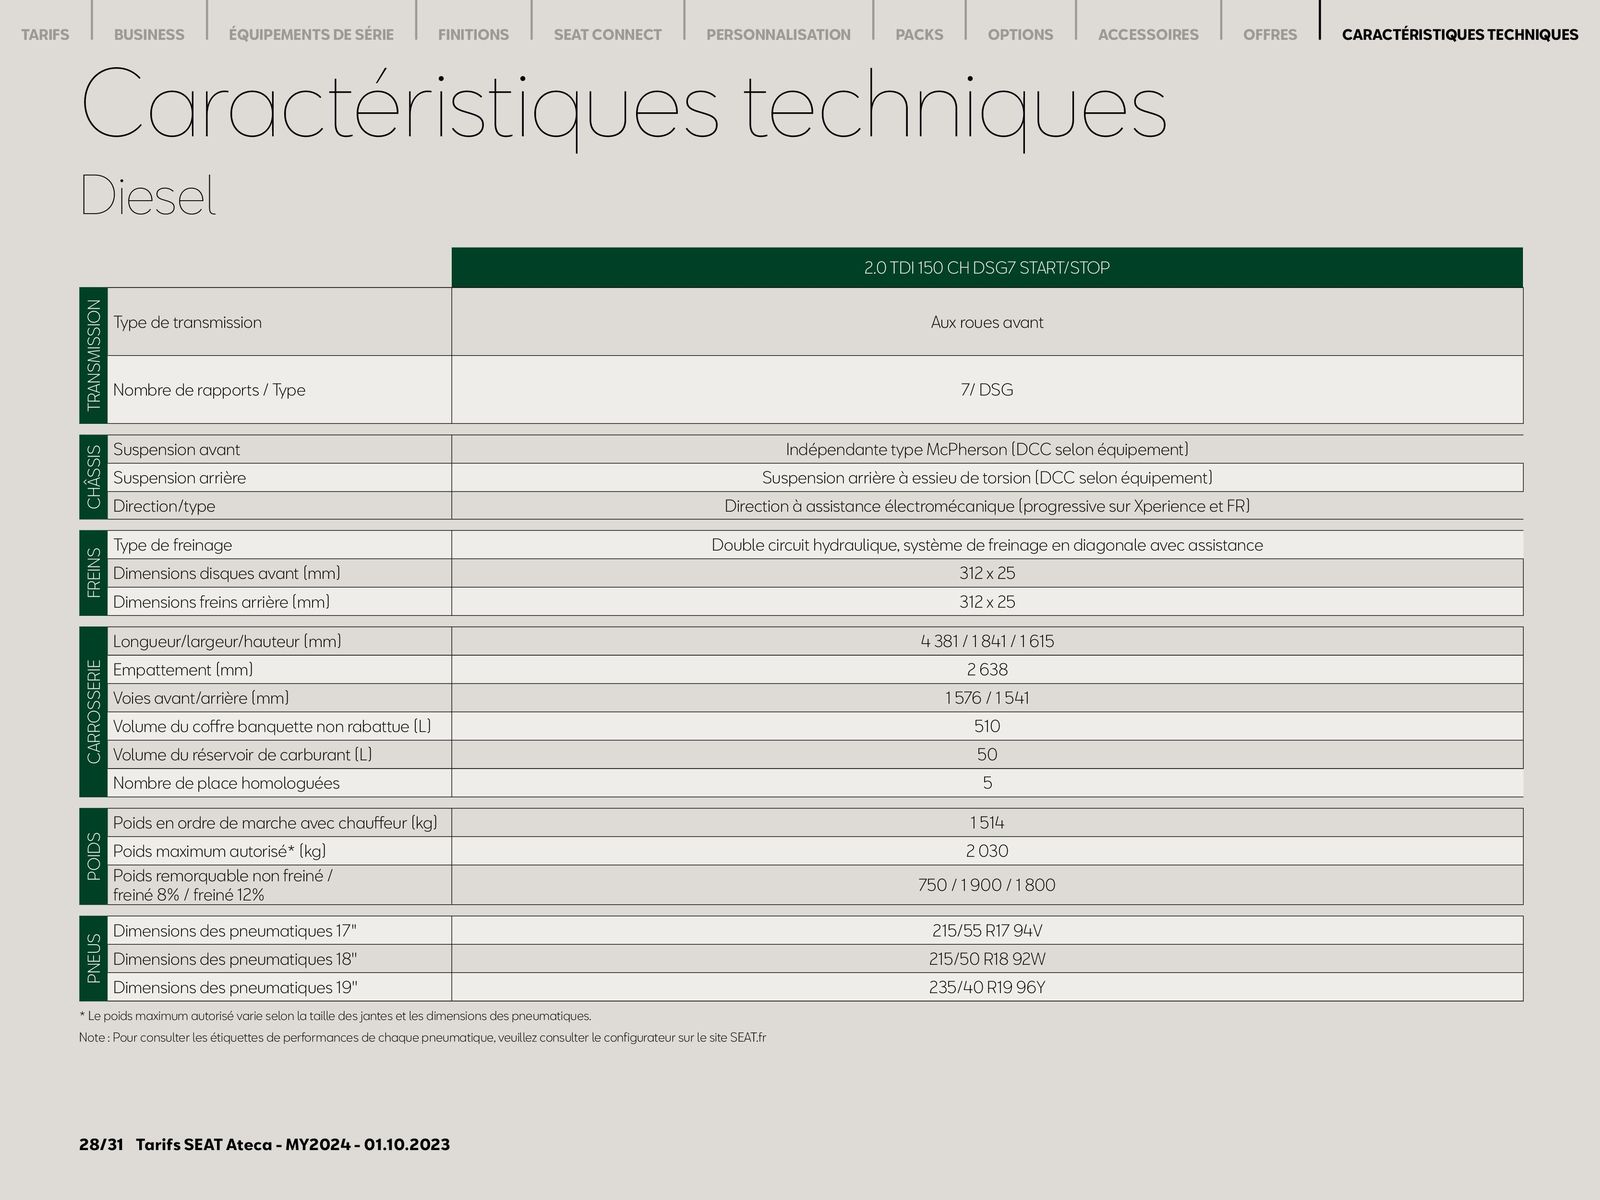Image resolution: width=1600 pixels, height=1200 pixels.
Task: Select 'Direction à assistance électromécanique' value
Action: [987, 506]
